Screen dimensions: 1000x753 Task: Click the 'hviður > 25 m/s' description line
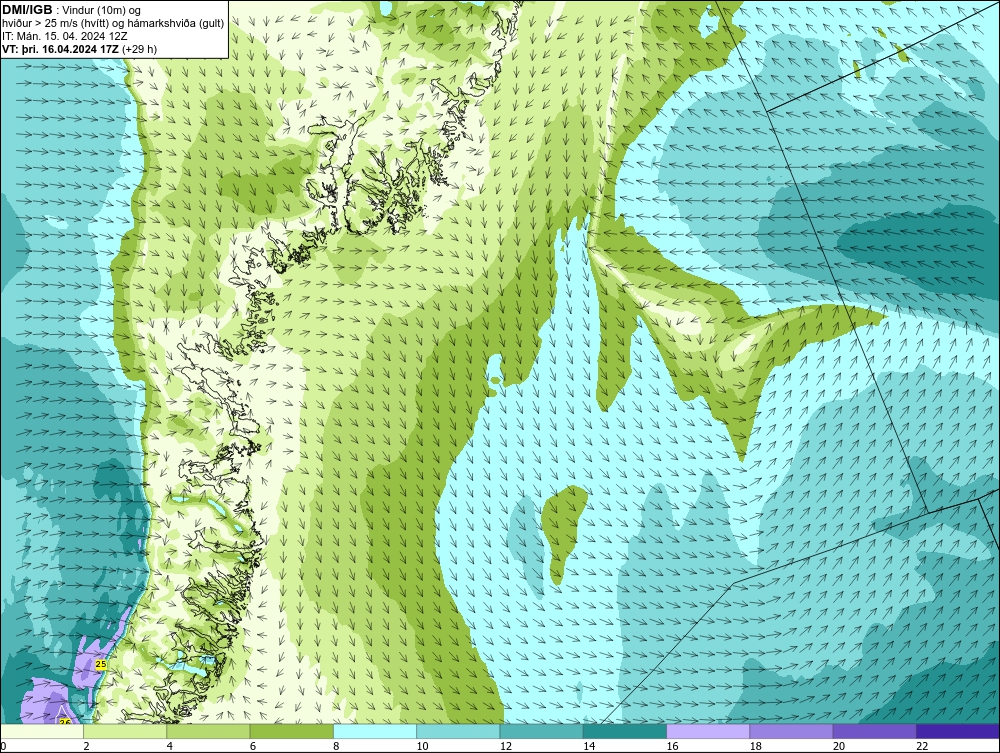tap(113, 24)
